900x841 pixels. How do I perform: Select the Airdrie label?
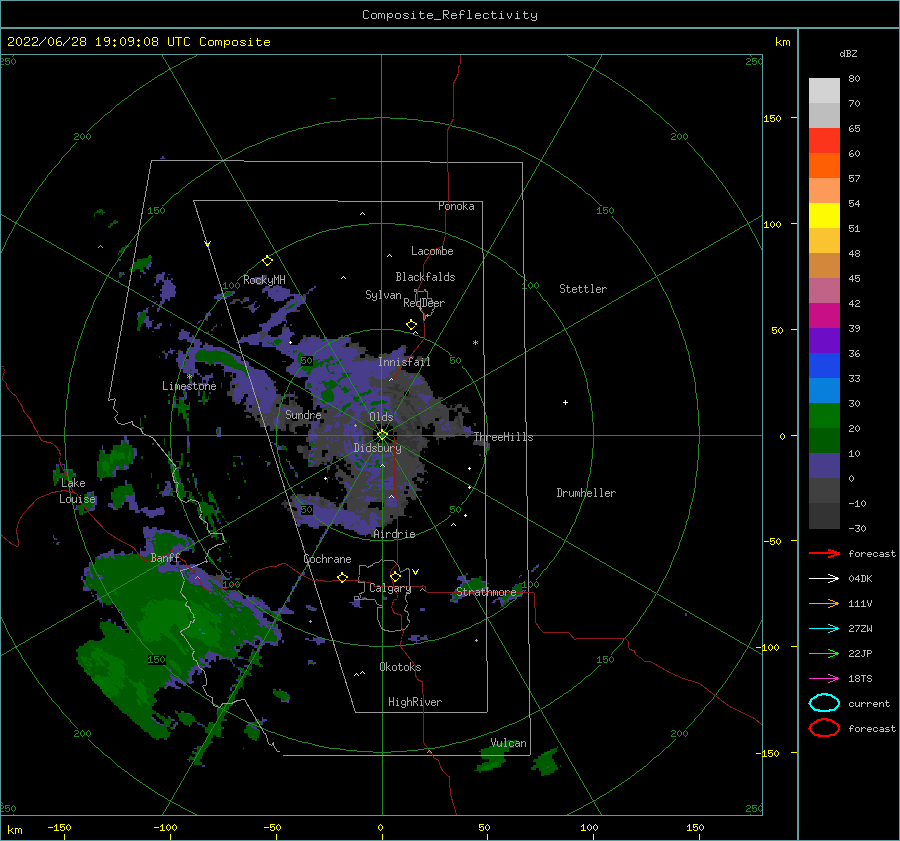394,534
